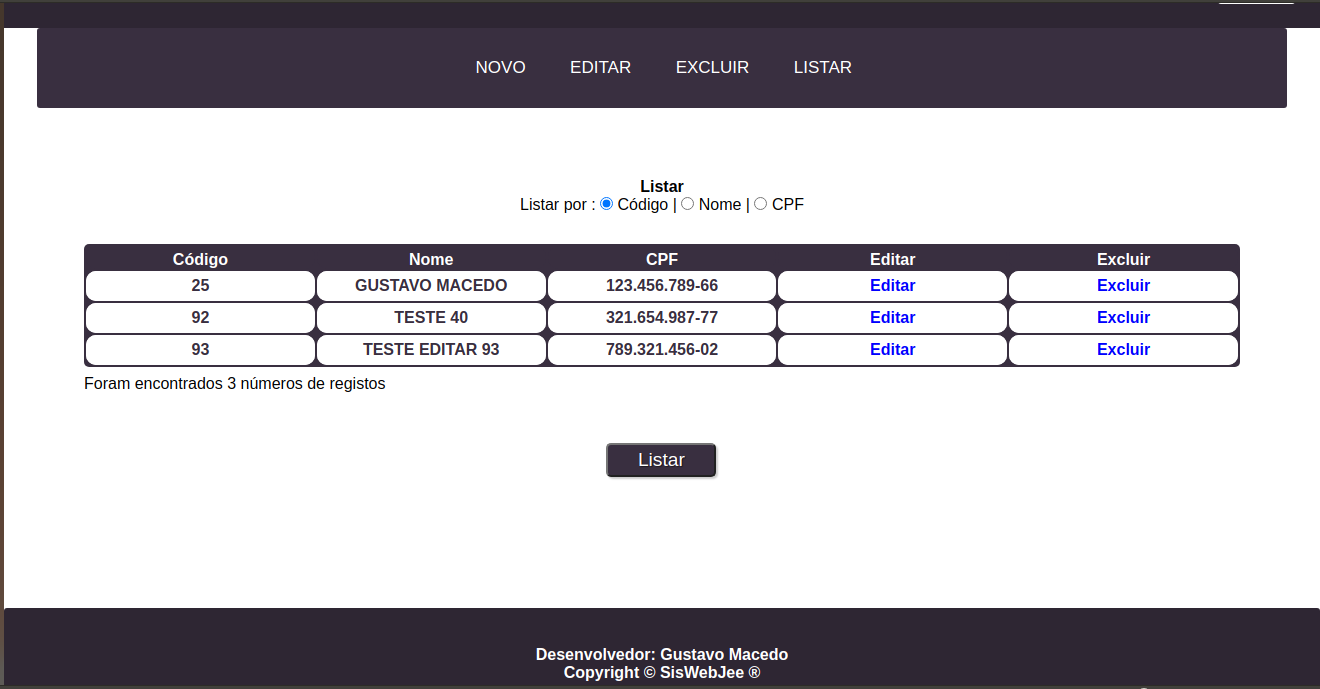Select the Nome radio button

687,204
